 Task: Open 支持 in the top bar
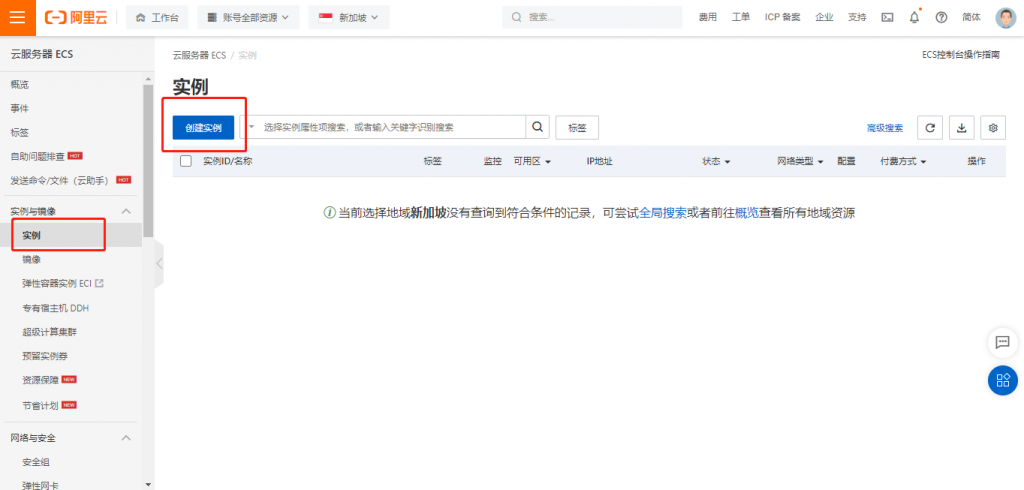point(857,18)
